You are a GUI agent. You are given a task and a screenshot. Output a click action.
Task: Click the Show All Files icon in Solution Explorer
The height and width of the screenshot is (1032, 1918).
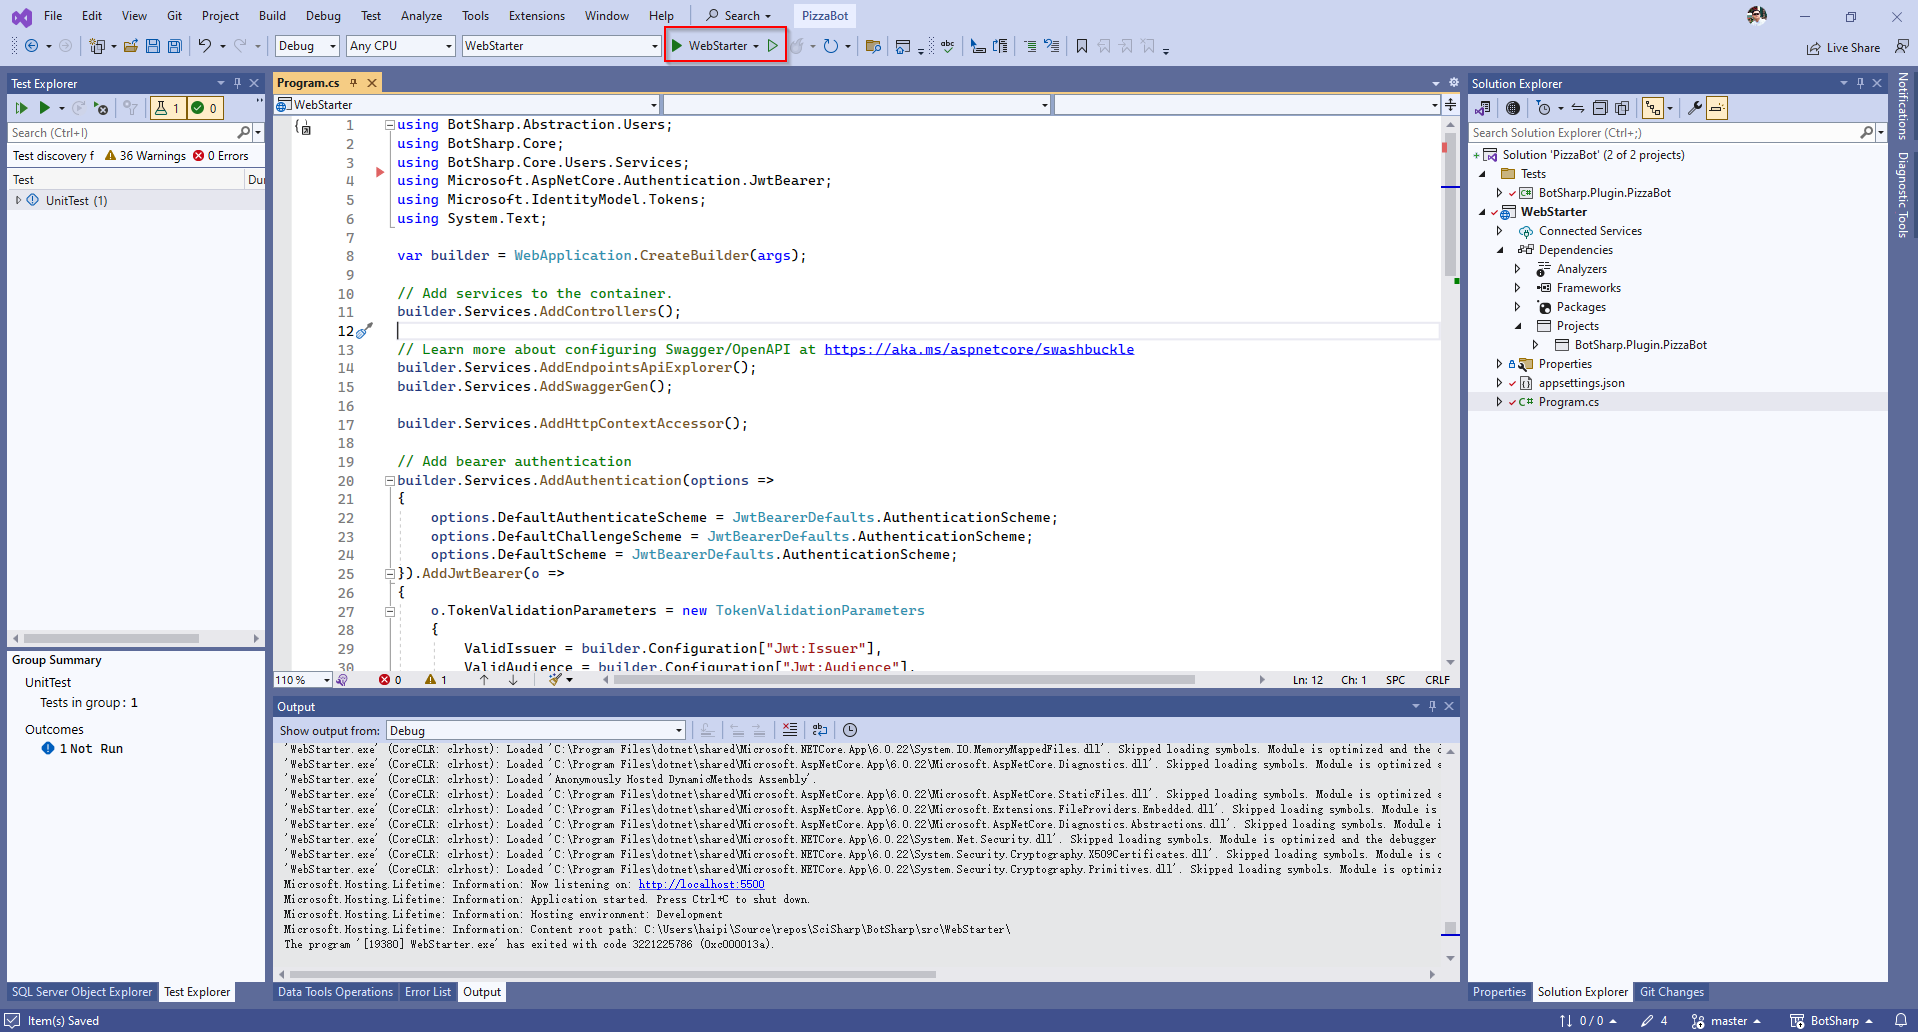1622,108
